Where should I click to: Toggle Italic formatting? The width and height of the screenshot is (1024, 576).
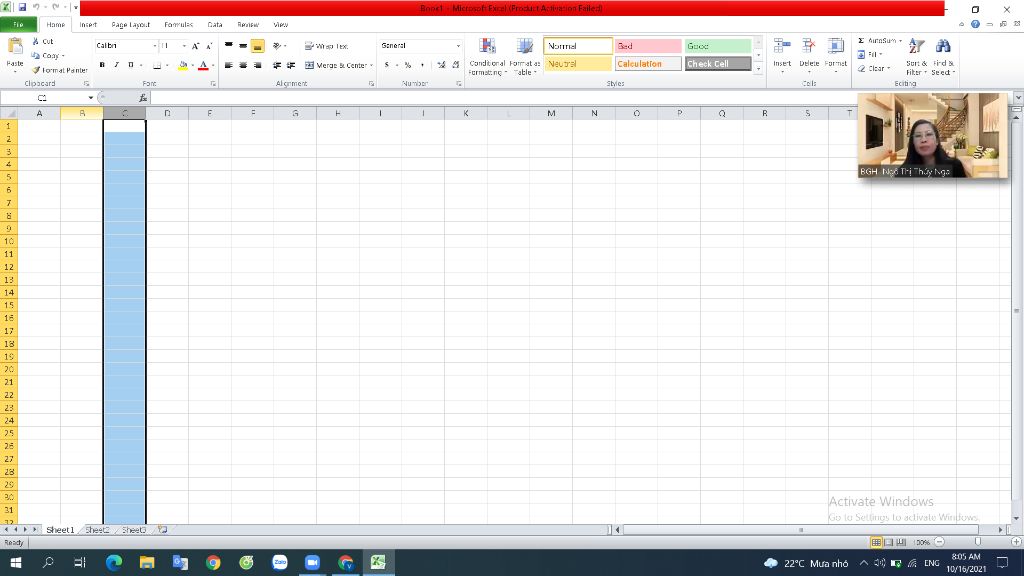pos(116,65)
